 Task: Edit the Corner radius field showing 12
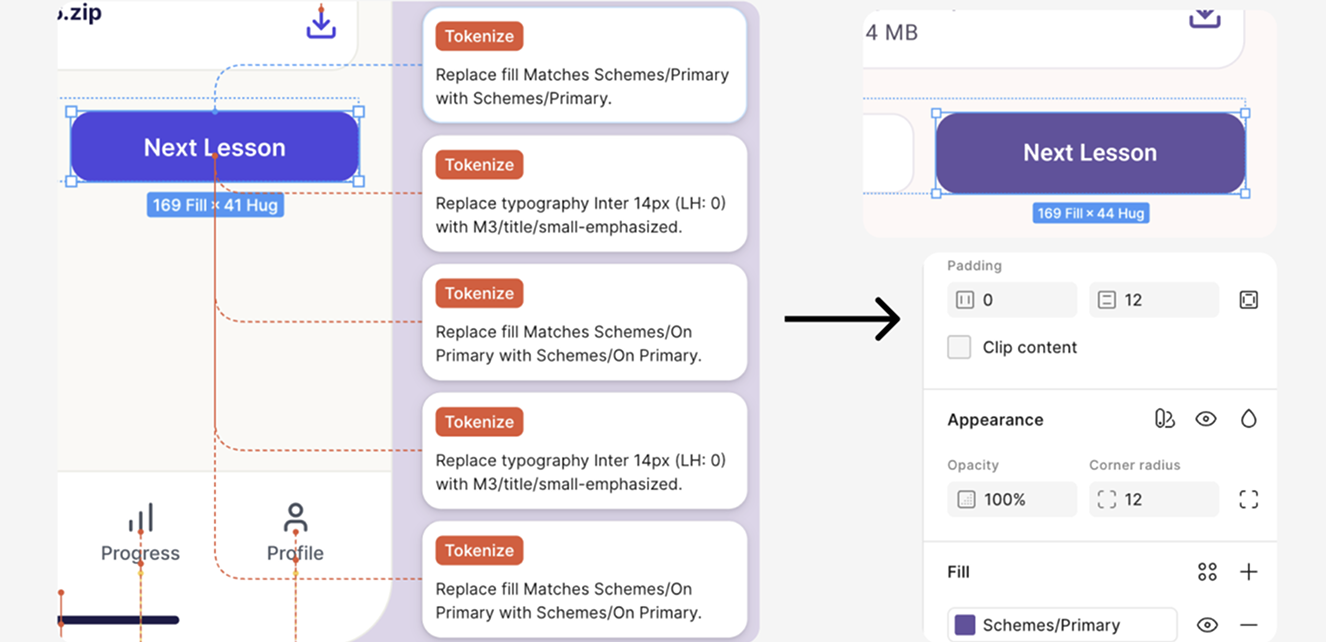(x=1154, y=499)
